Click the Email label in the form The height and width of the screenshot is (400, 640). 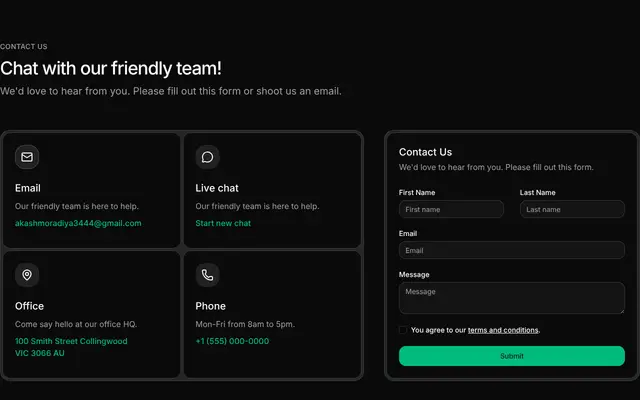(x=408, y=233)
